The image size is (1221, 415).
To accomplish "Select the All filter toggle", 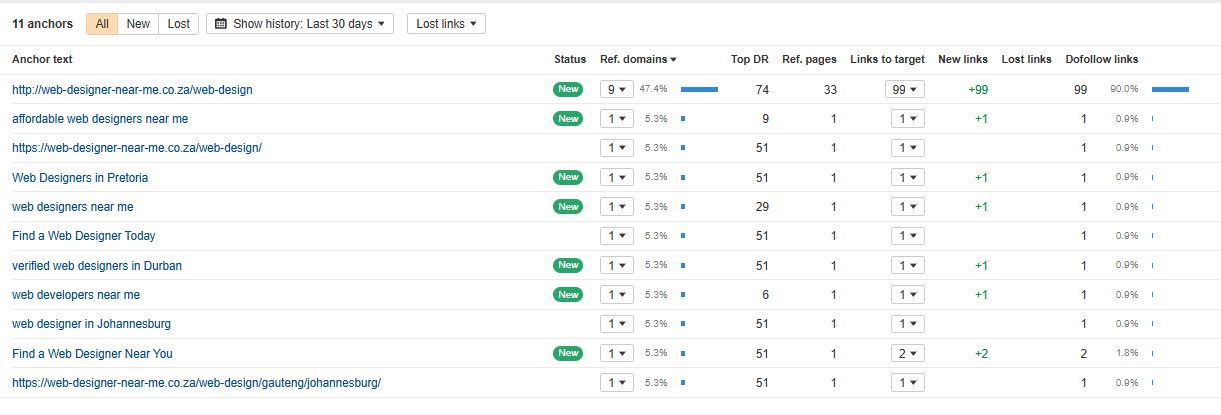I will [x=102, y=24].
